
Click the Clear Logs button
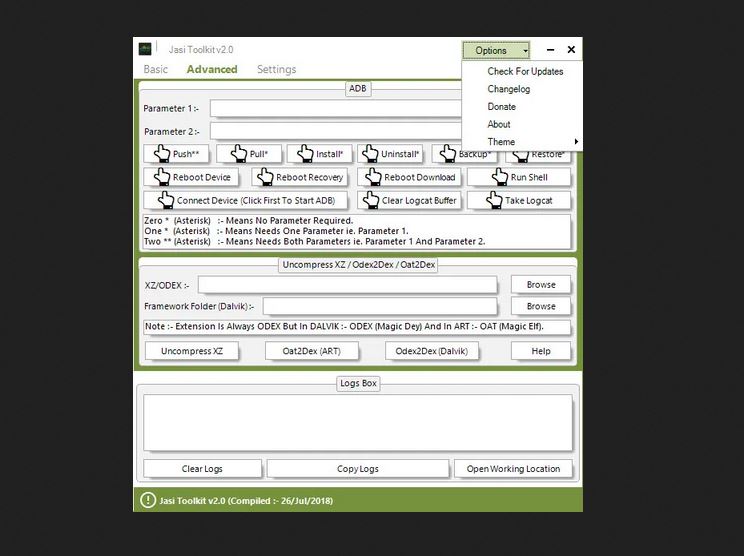point(202,469)
